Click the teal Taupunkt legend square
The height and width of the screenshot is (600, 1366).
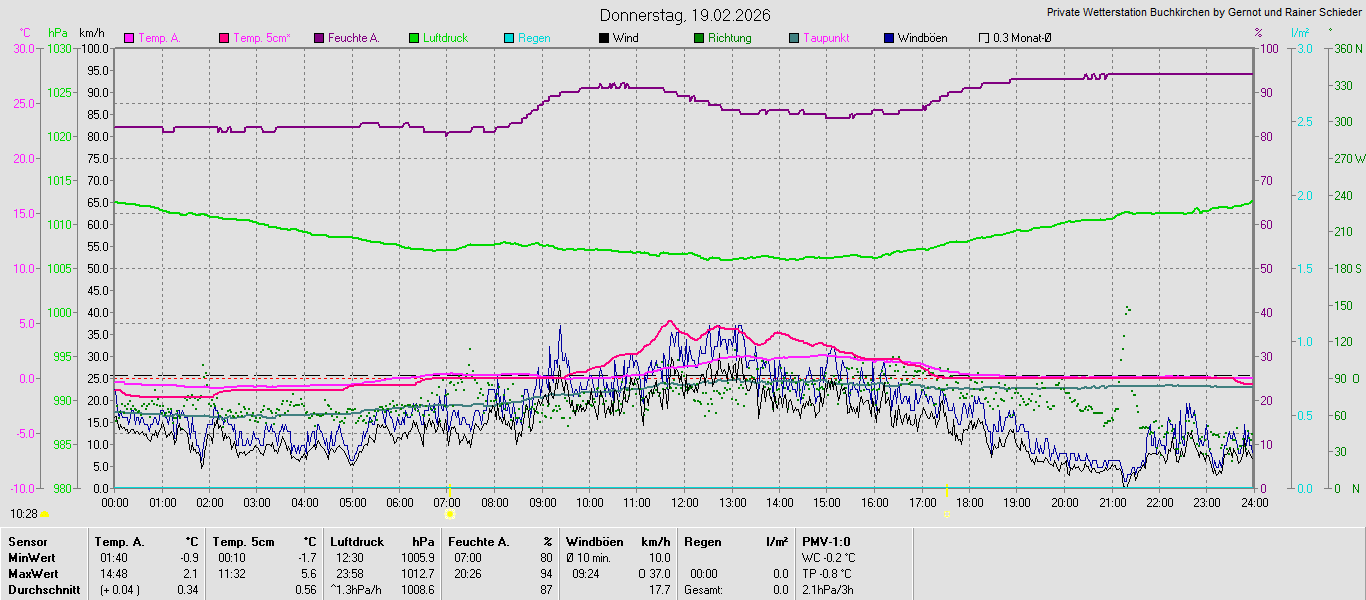794,38
